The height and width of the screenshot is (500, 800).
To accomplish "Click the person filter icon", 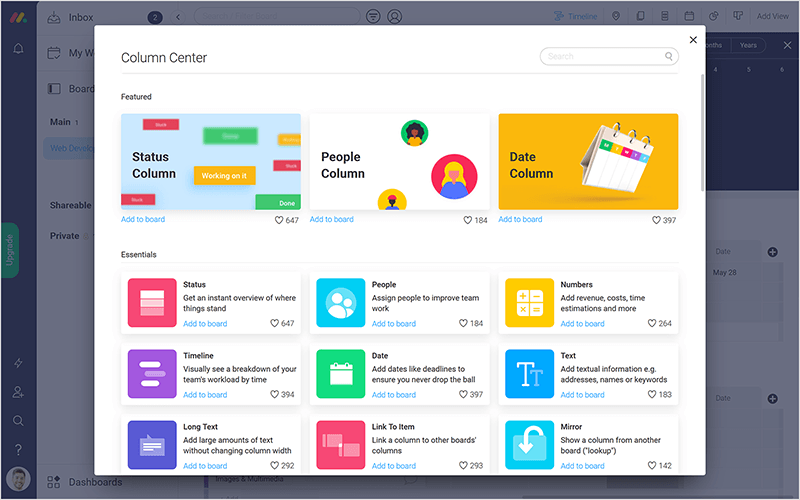I will coord(394,16).
